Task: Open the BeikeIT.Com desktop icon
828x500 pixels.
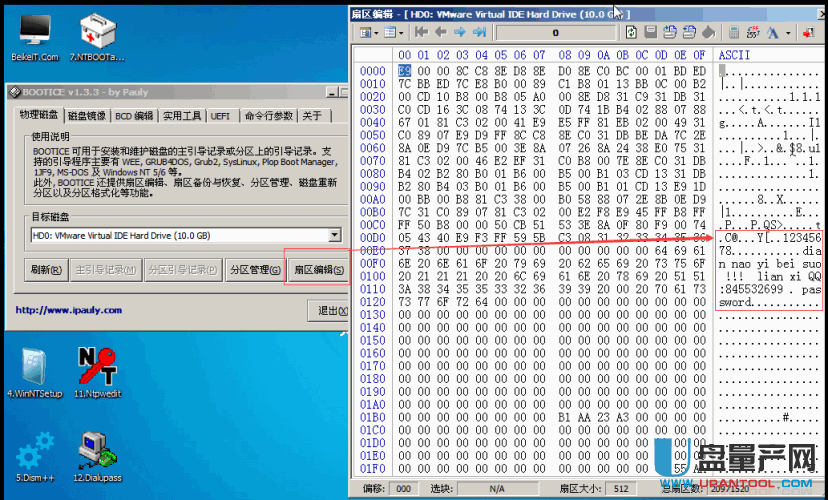Action: [x=35, y=37]
